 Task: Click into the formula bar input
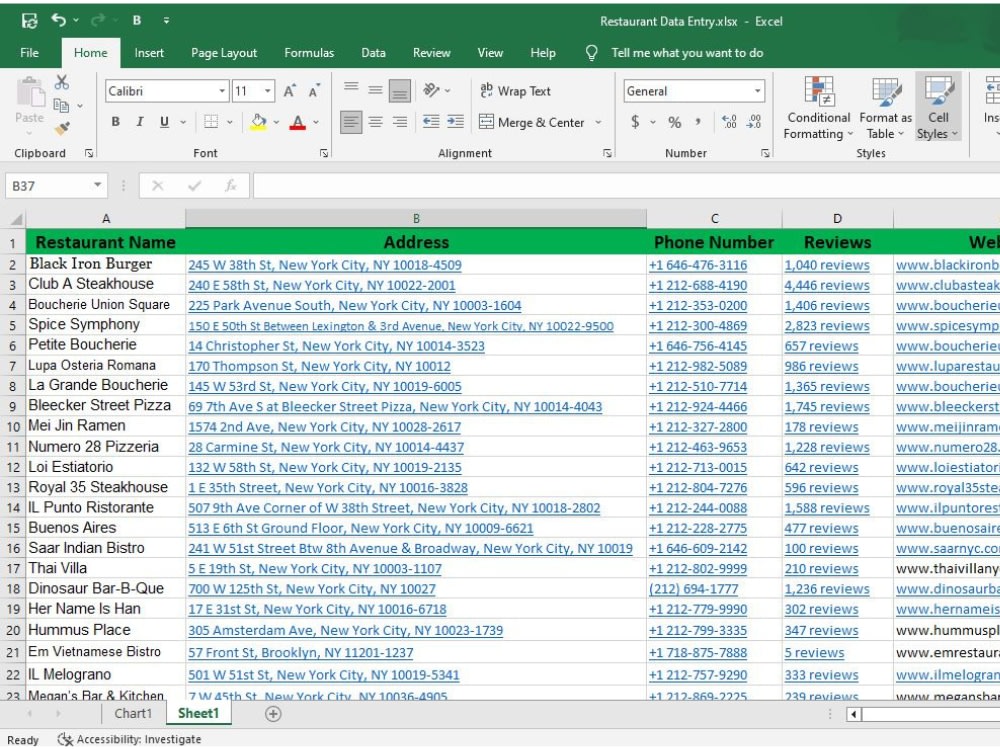click(x=626, y=186)
